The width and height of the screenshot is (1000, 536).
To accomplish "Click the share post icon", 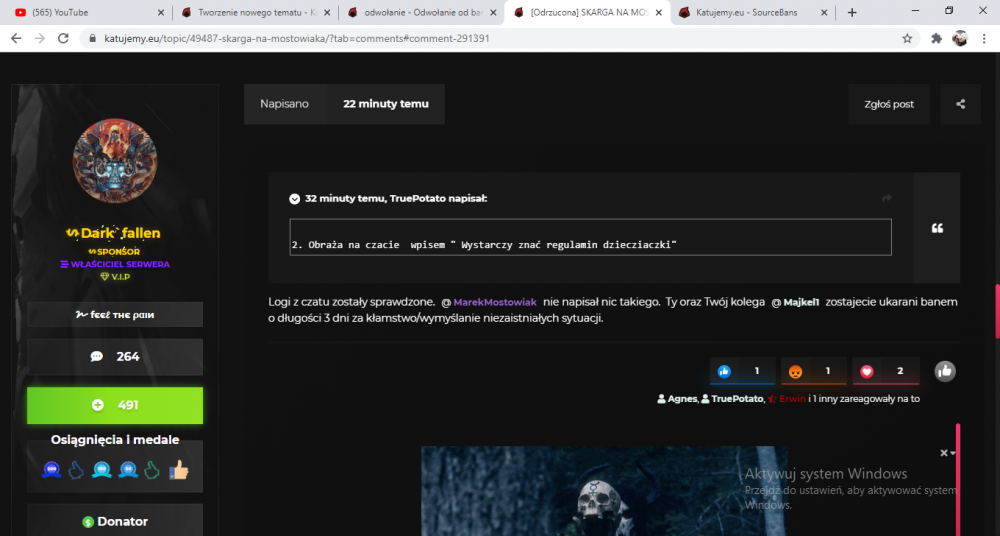I will [x=960, y=104].
